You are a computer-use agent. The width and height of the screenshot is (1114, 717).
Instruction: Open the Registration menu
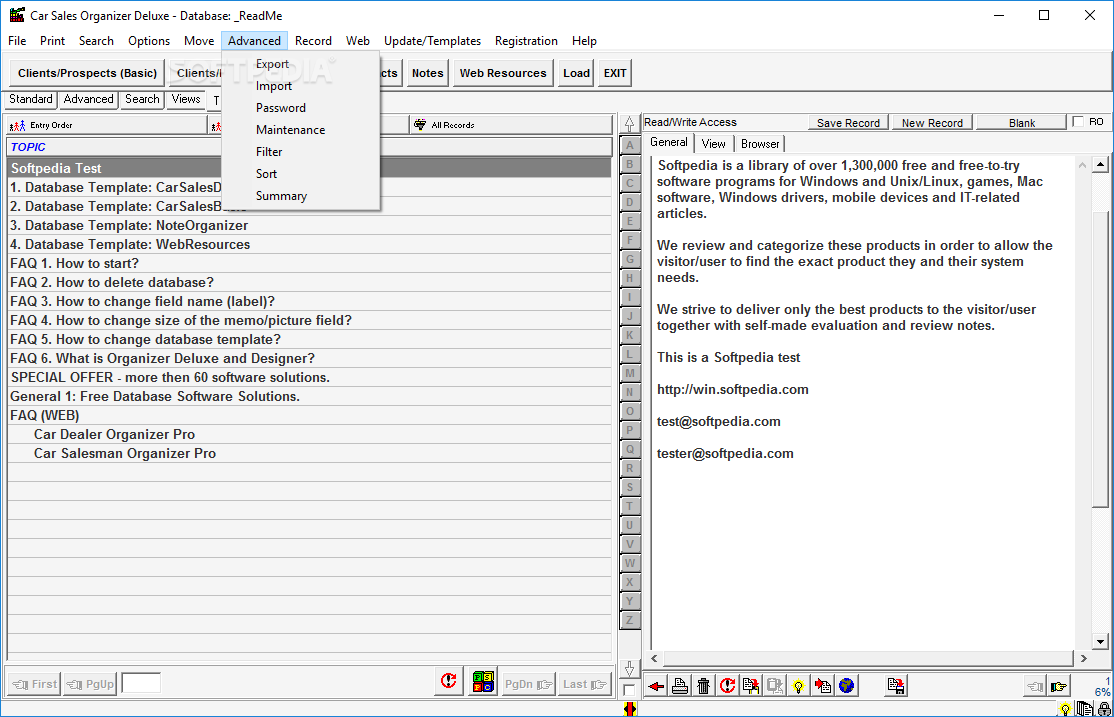point(526,41)
